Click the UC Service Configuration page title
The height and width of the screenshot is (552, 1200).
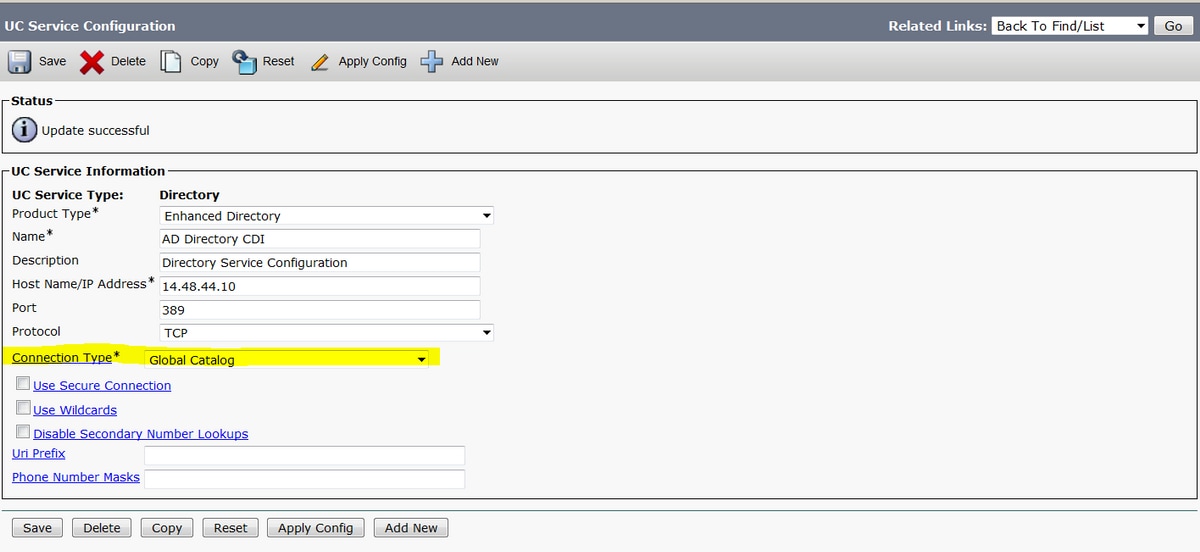click(x=90, y=26)
